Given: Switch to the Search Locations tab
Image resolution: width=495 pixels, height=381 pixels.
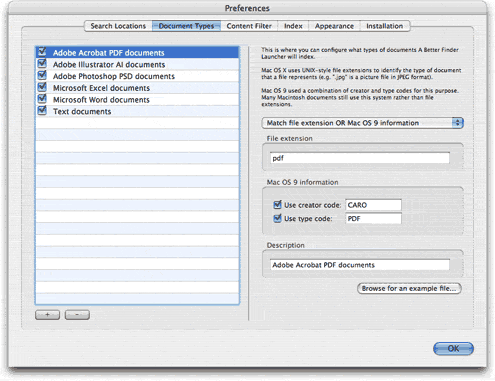Looking at the screenshot, I should point(118,26).
